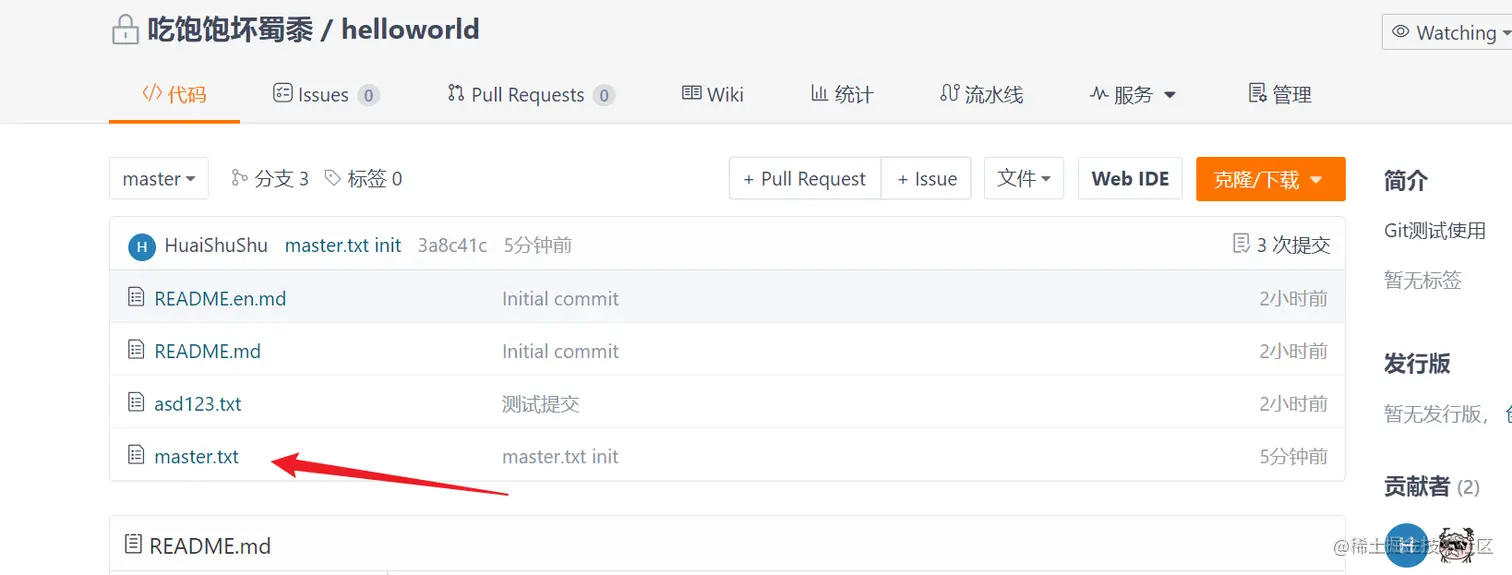Open the 克隆/下载 clone dropdown
1512x575 pixels.
click(1270, 179)
